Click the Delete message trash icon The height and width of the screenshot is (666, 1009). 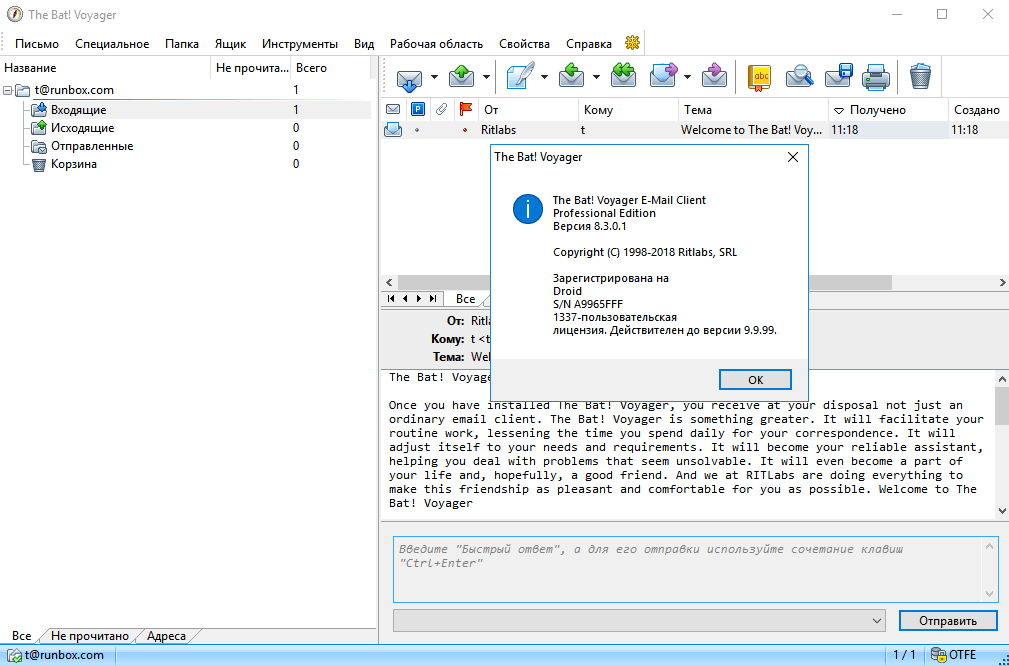921,76
